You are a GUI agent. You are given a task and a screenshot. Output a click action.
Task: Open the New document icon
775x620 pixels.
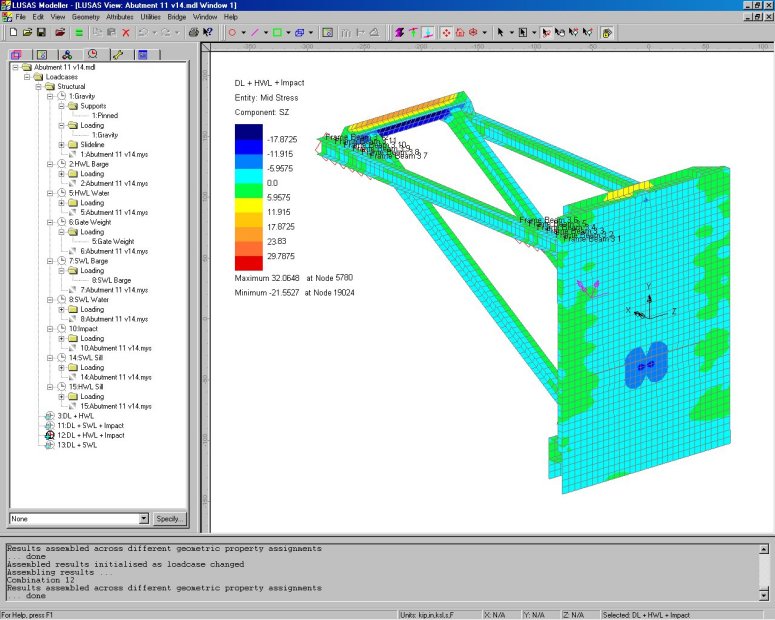pos(11,32)
